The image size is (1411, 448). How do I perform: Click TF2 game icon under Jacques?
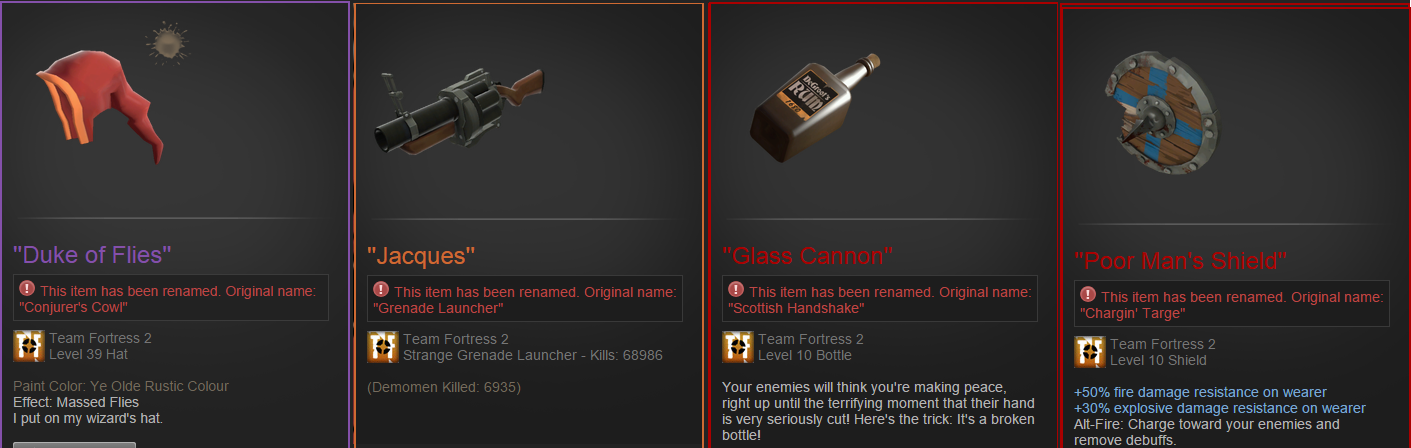pos(383,345)
